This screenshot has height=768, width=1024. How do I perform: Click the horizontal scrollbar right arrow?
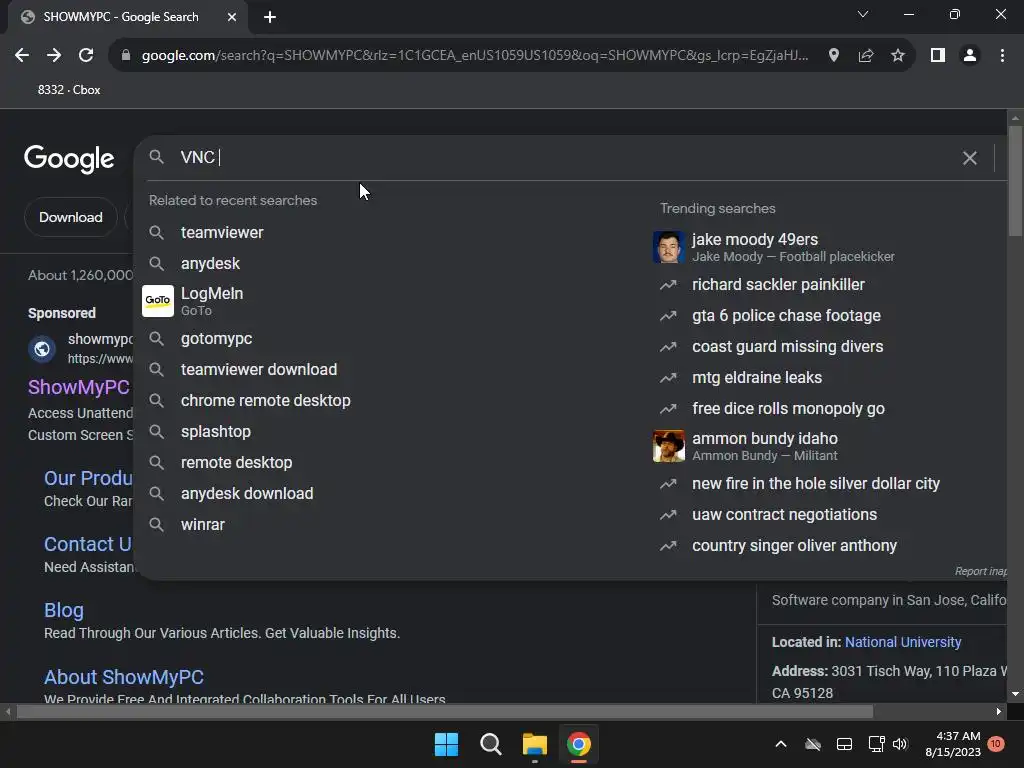(999, 711)
